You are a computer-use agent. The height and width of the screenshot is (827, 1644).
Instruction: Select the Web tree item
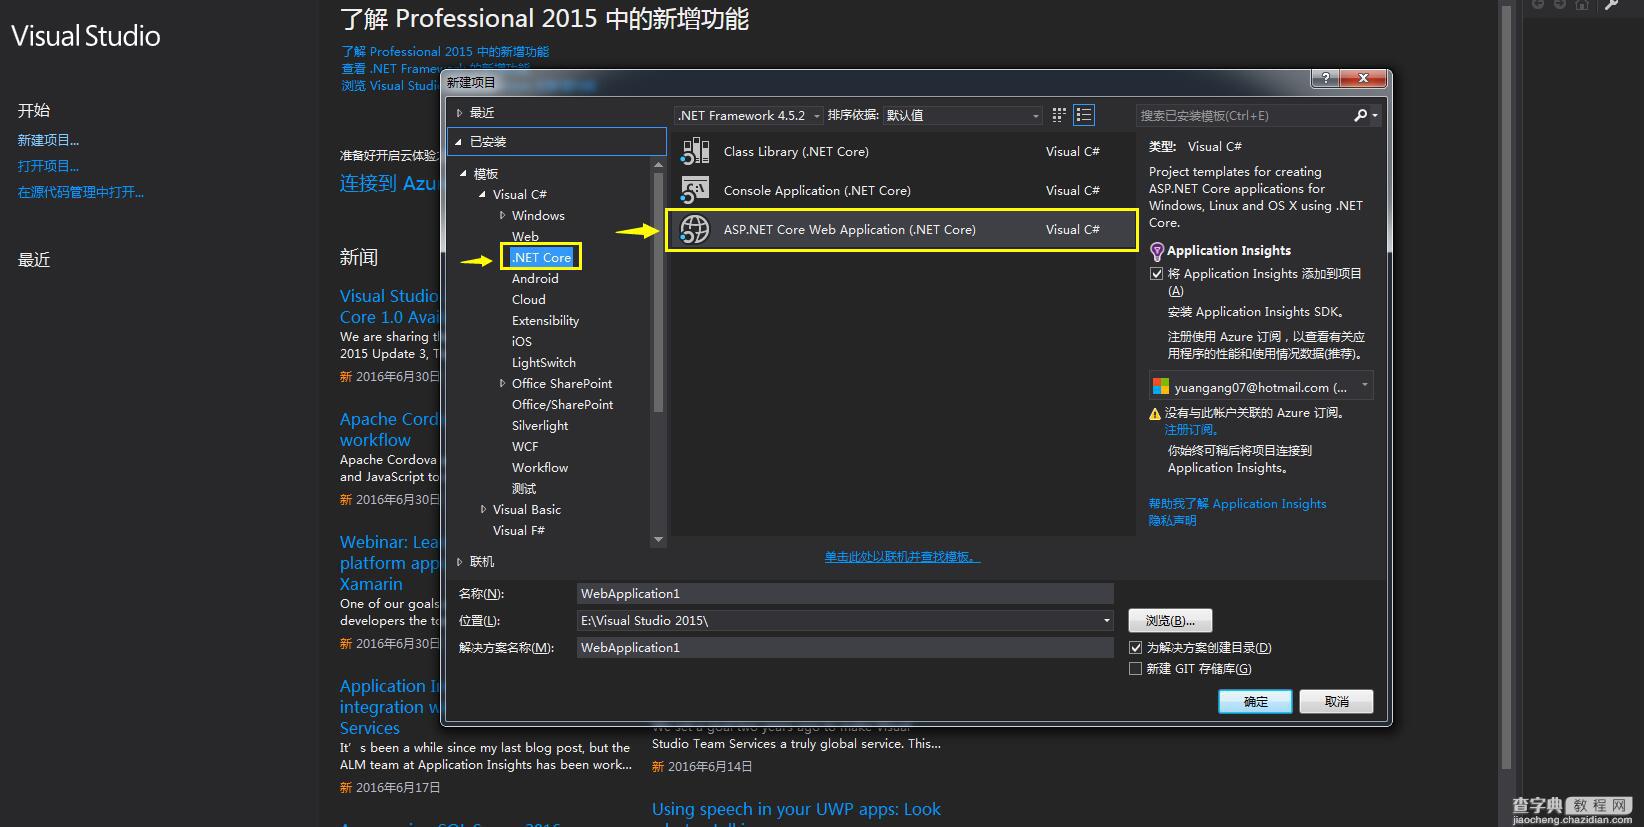click(x=525, y=237)
